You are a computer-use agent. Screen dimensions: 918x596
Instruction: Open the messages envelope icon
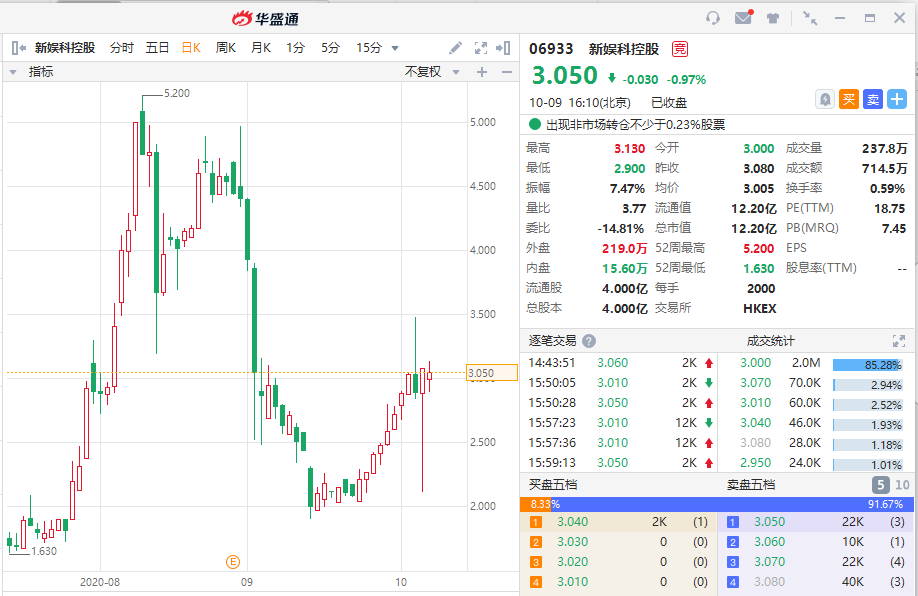coord(744,18)
